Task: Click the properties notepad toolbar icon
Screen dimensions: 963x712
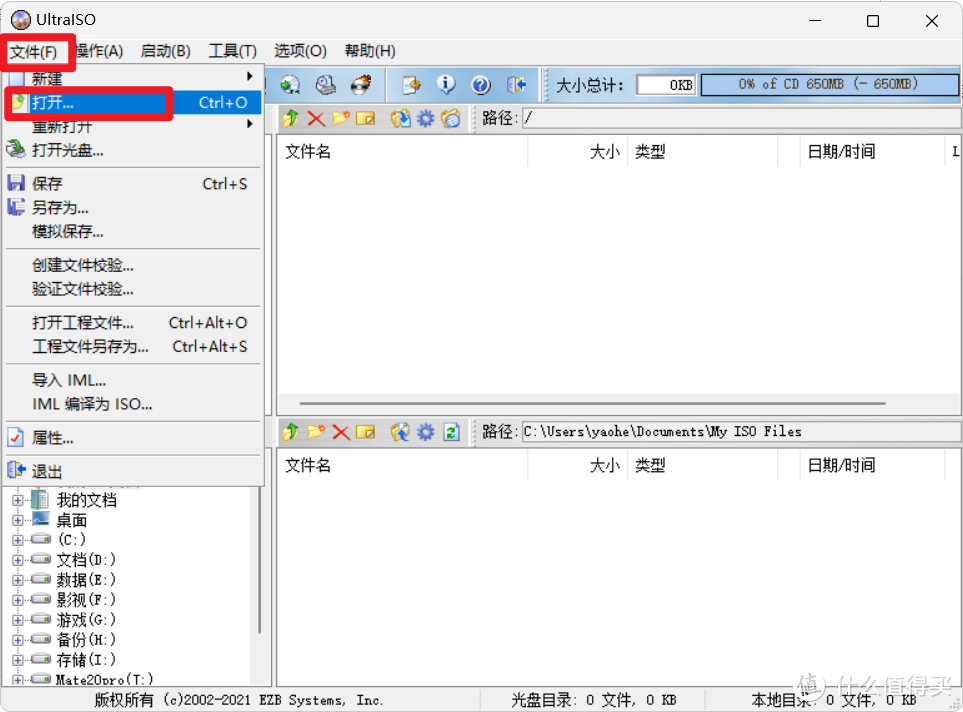Action: coord(411,85)
